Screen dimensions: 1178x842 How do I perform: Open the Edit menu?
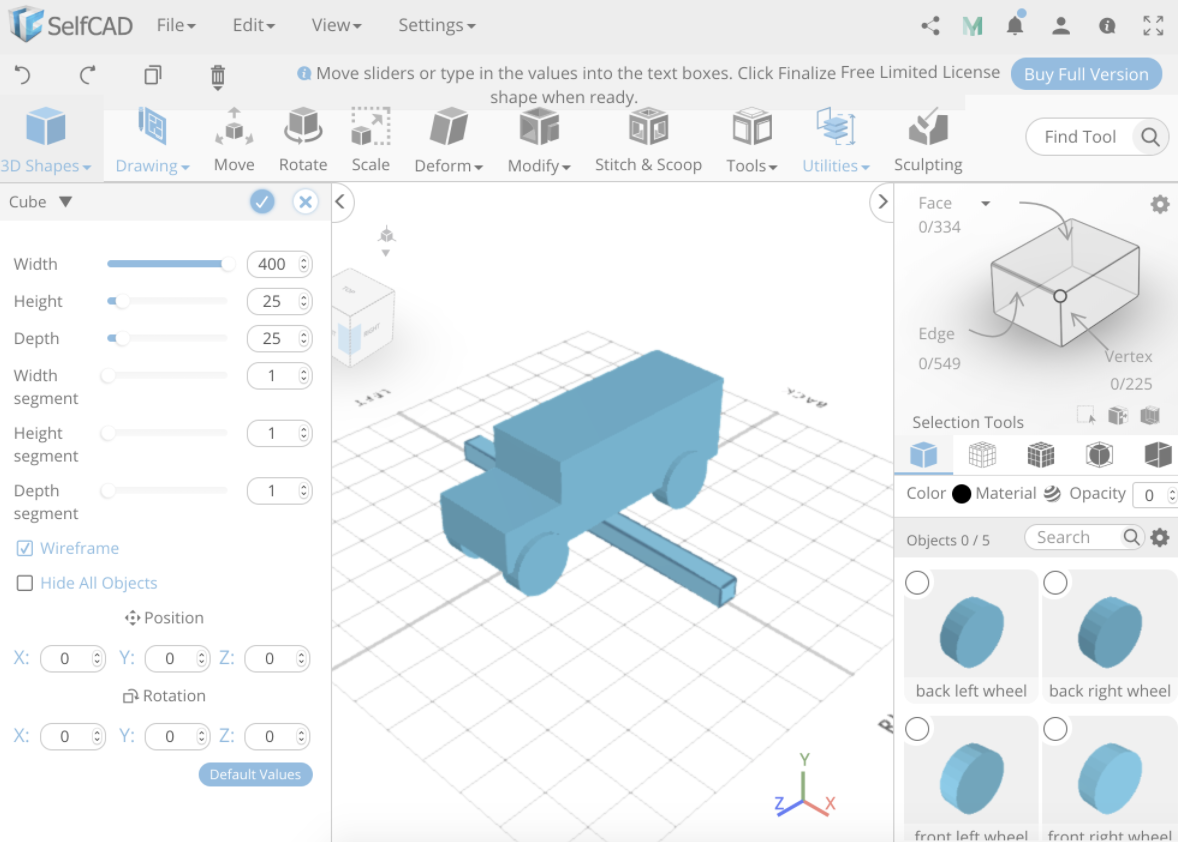click(252, 25)
